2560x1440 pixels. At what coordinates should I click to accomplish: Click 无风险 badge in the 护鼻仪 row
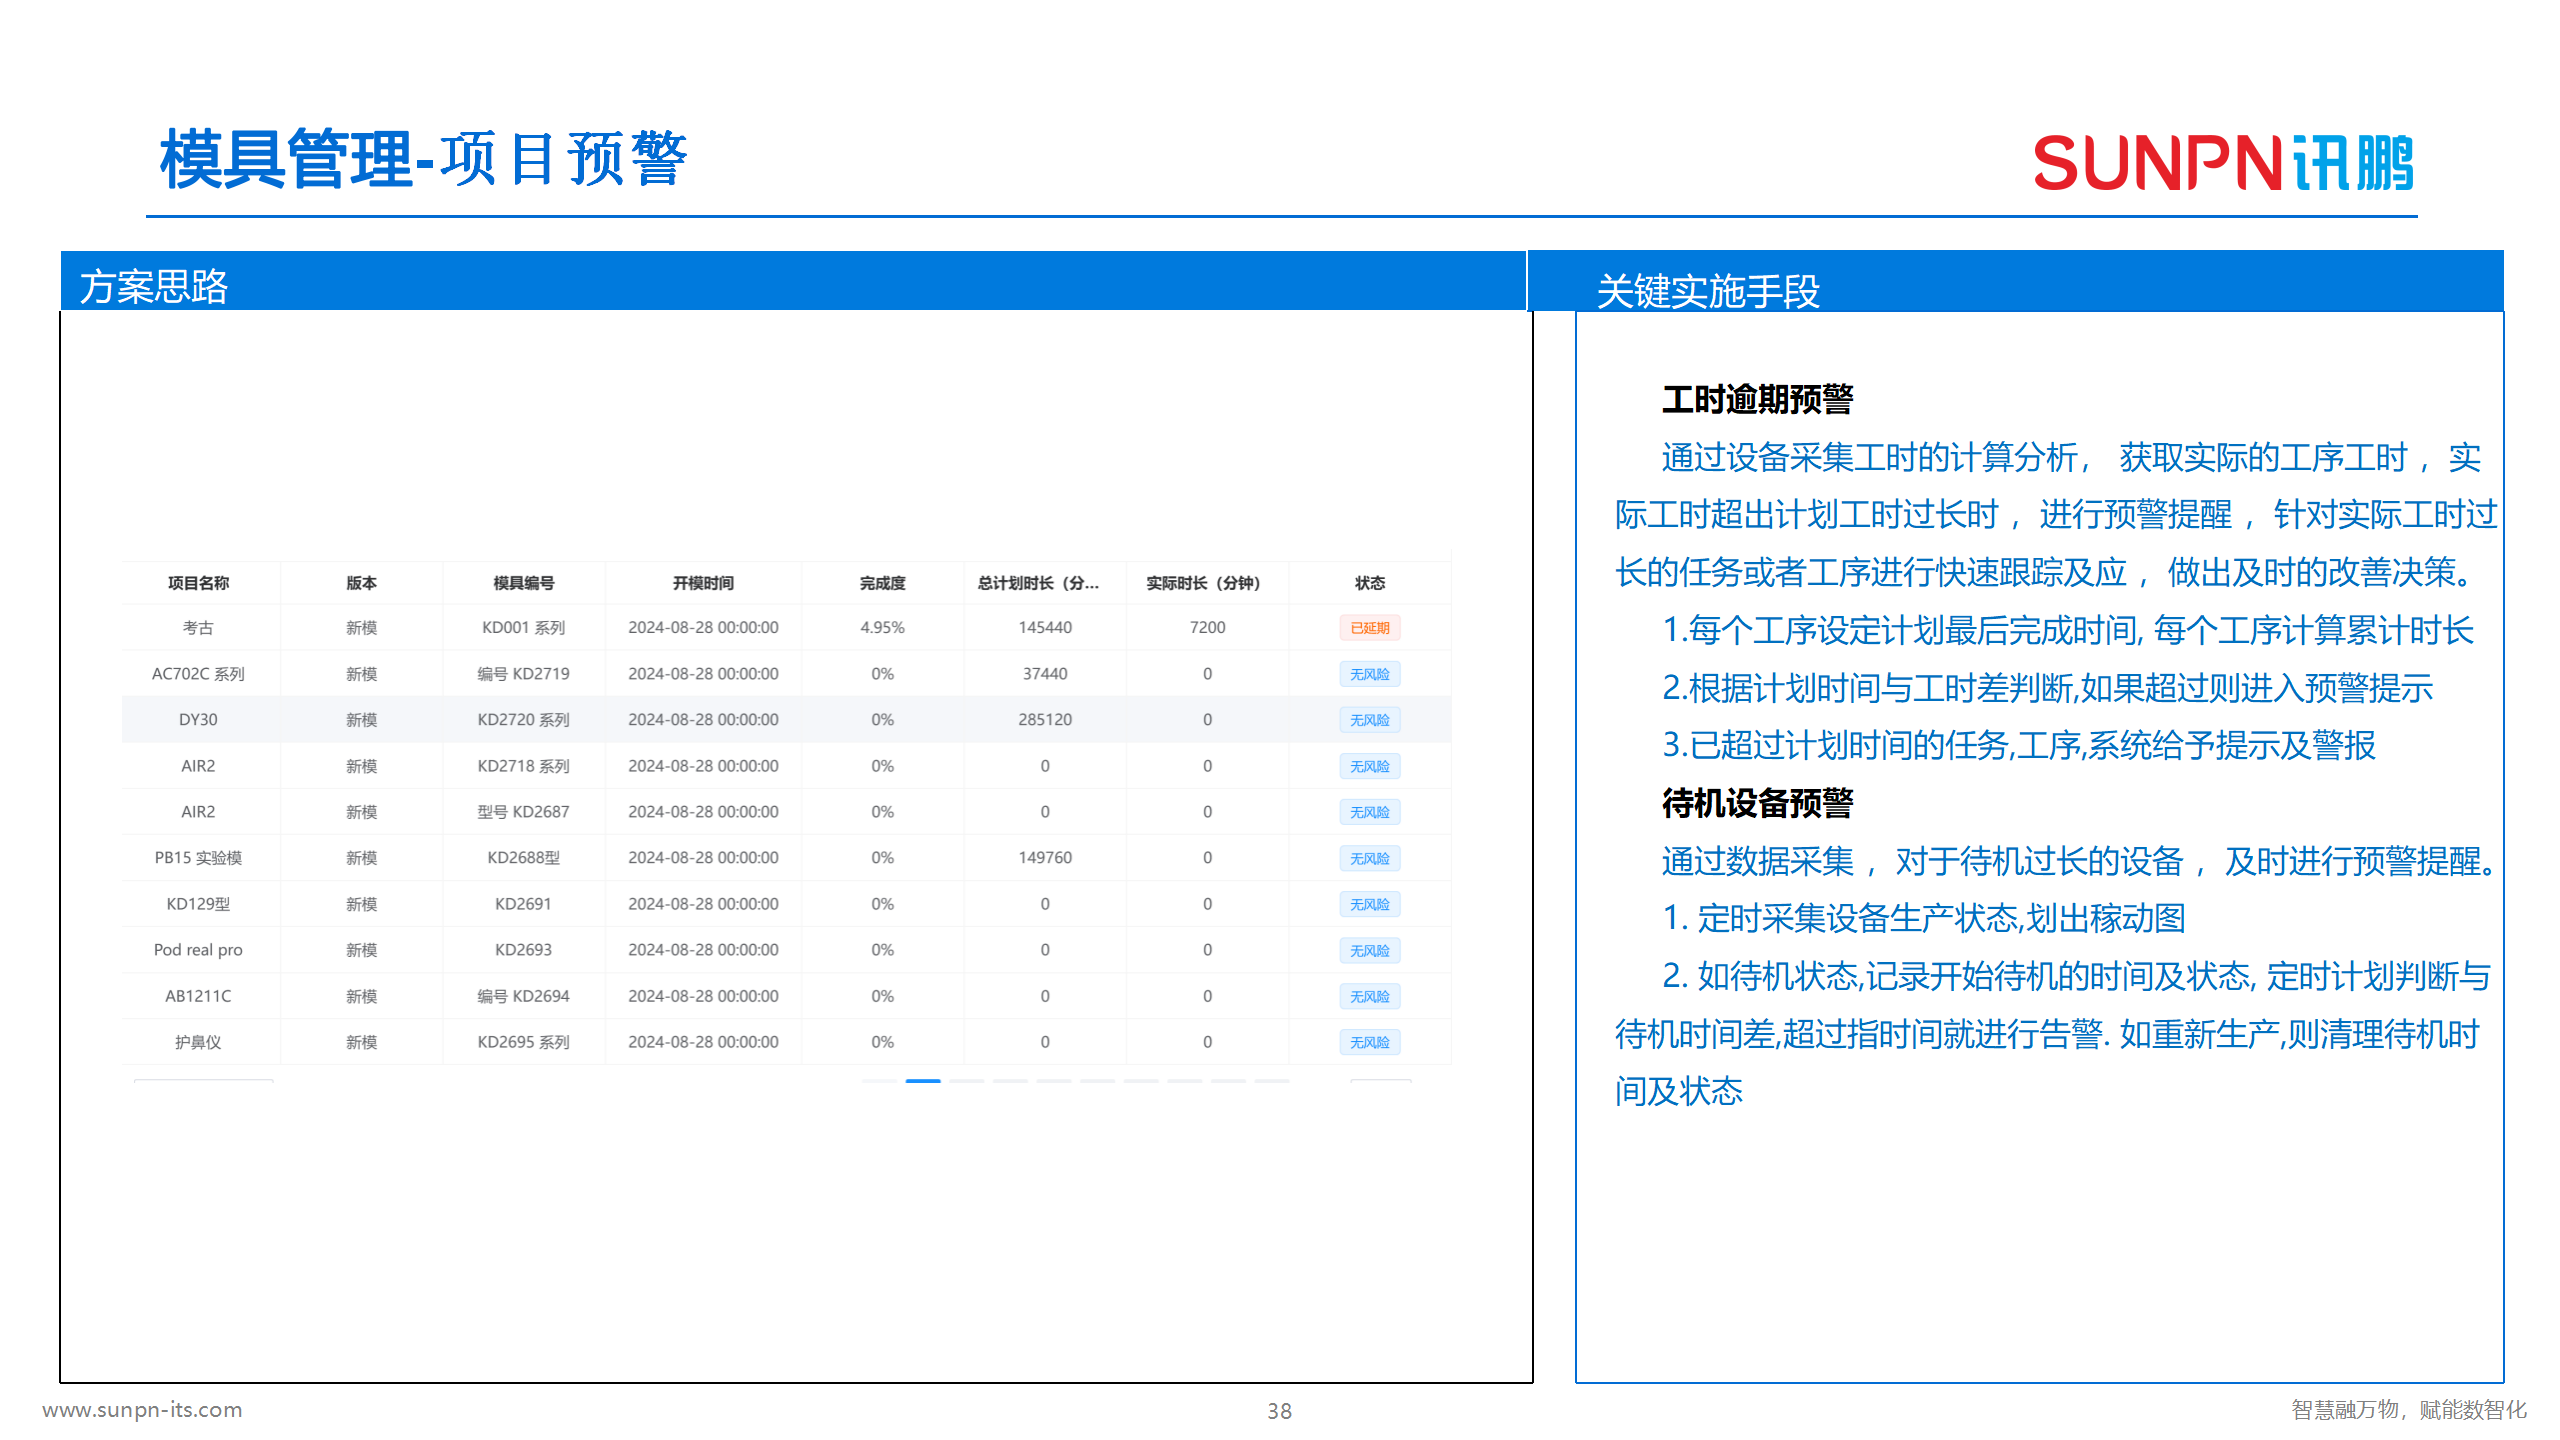tap(1369, 1042)
